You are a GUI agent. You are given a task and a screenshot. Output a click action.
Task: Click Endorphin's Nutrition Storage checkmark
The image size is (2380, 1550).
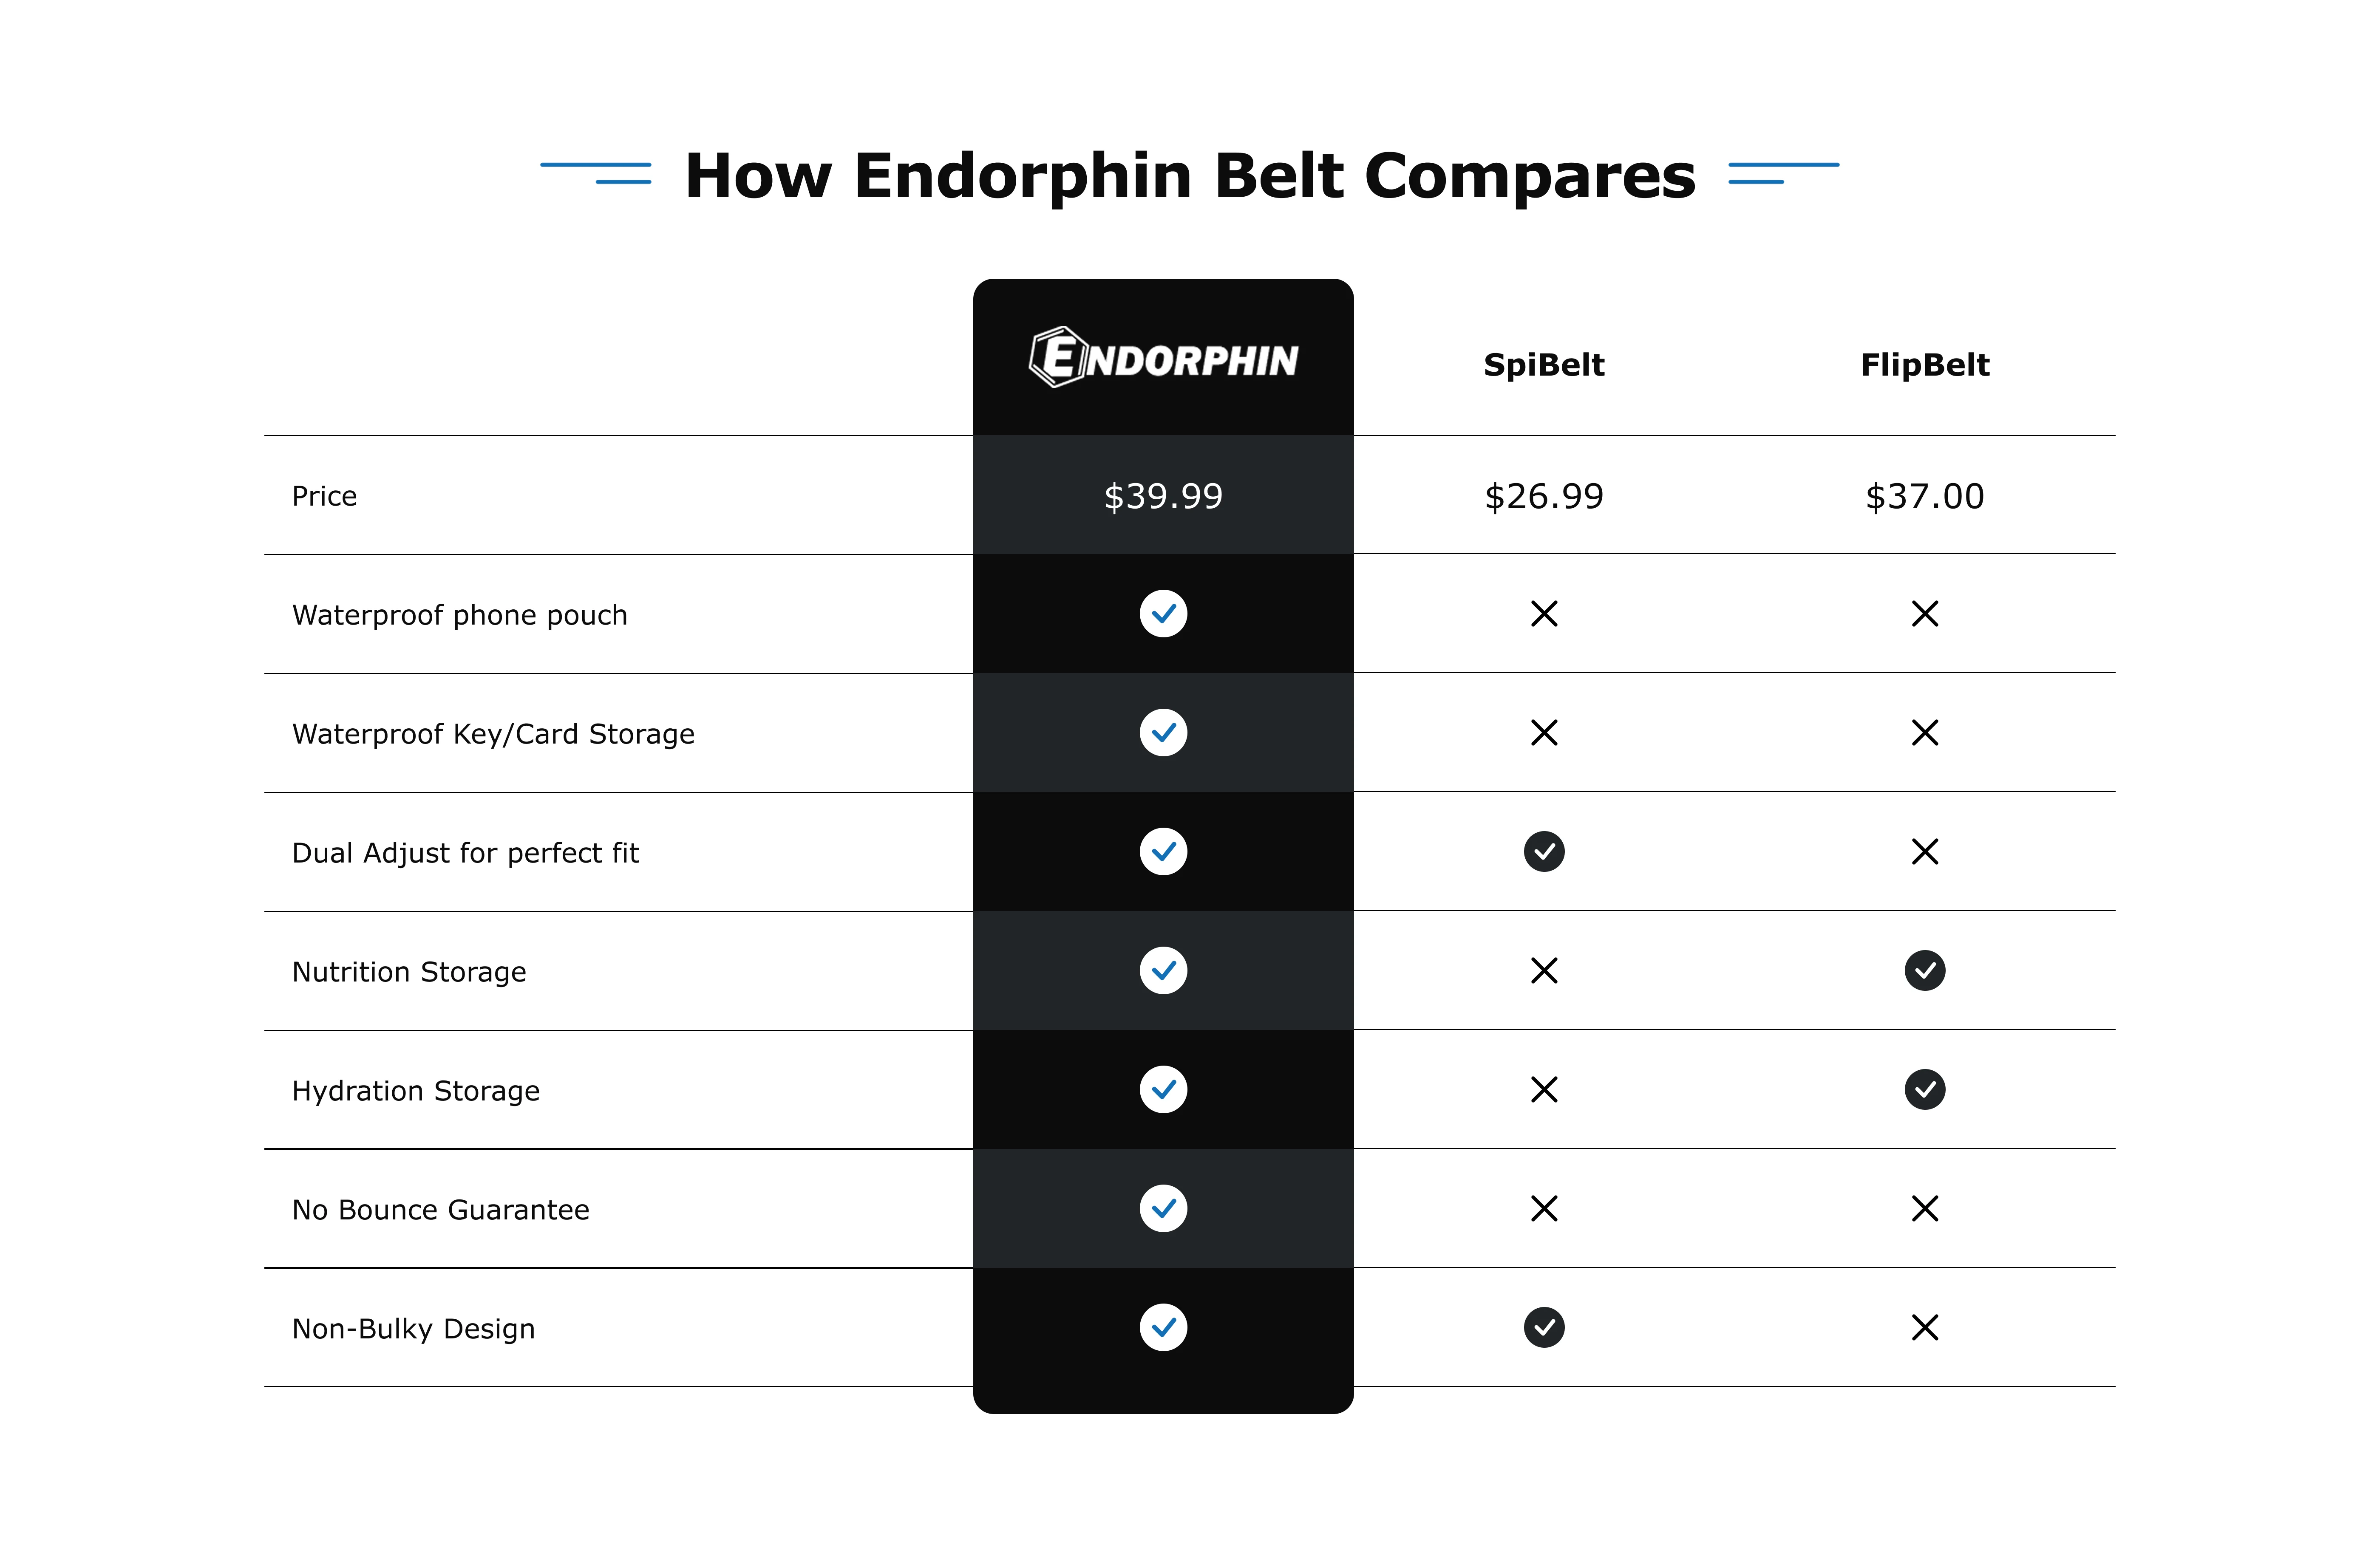(1163, 970)
